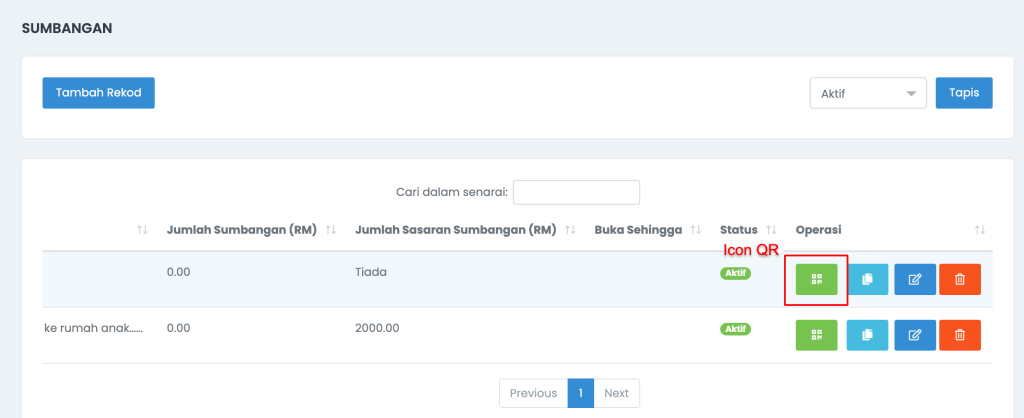Delete the second donation record
This screenshot has height=418, width=1024.
960,335
